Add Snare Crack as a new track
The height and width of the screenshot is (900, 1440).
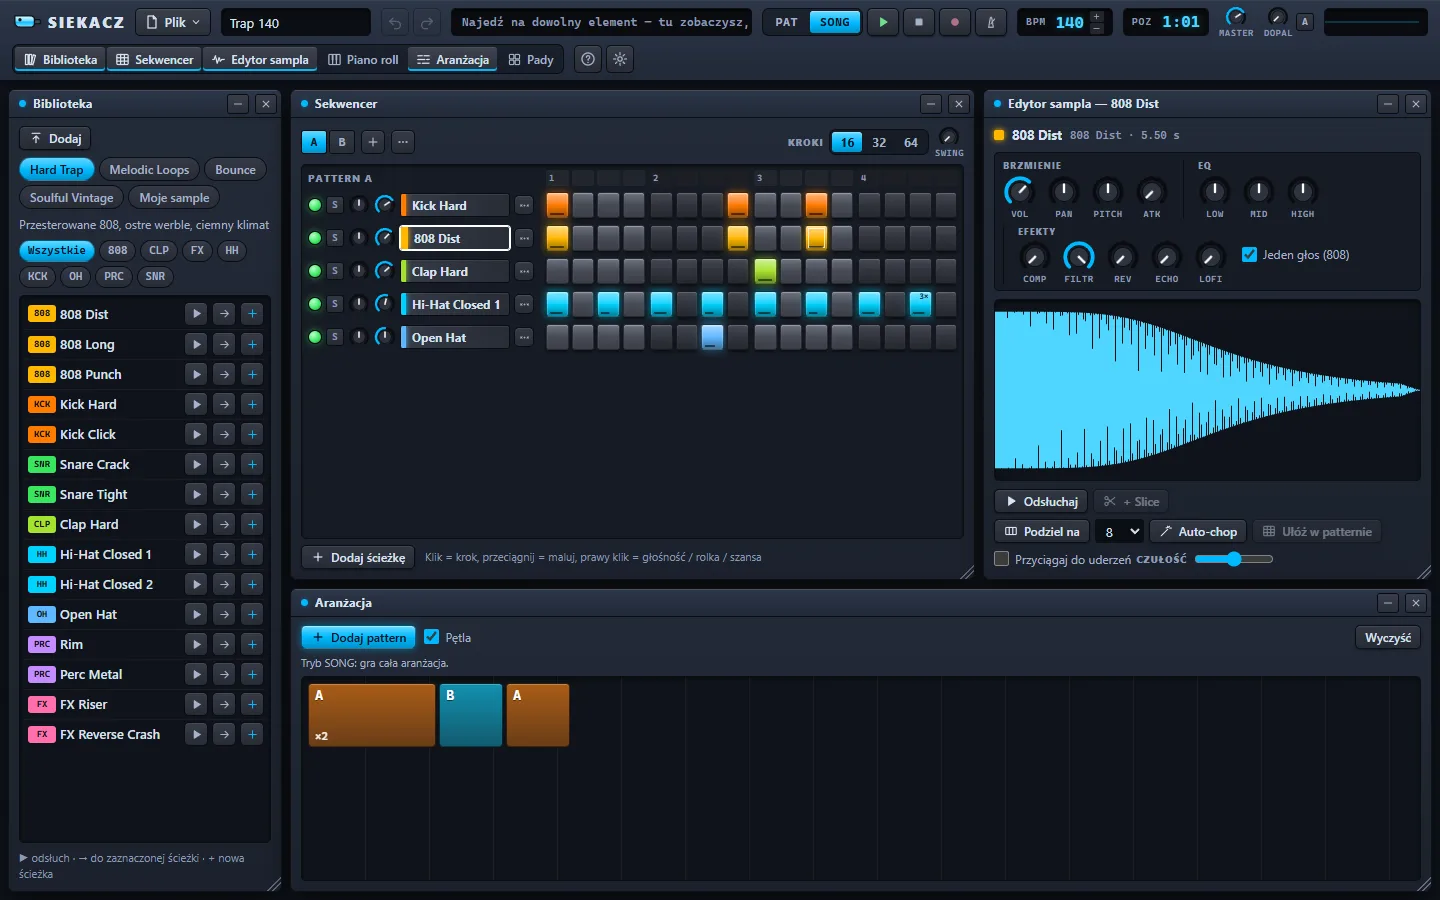tap(252, 464)
